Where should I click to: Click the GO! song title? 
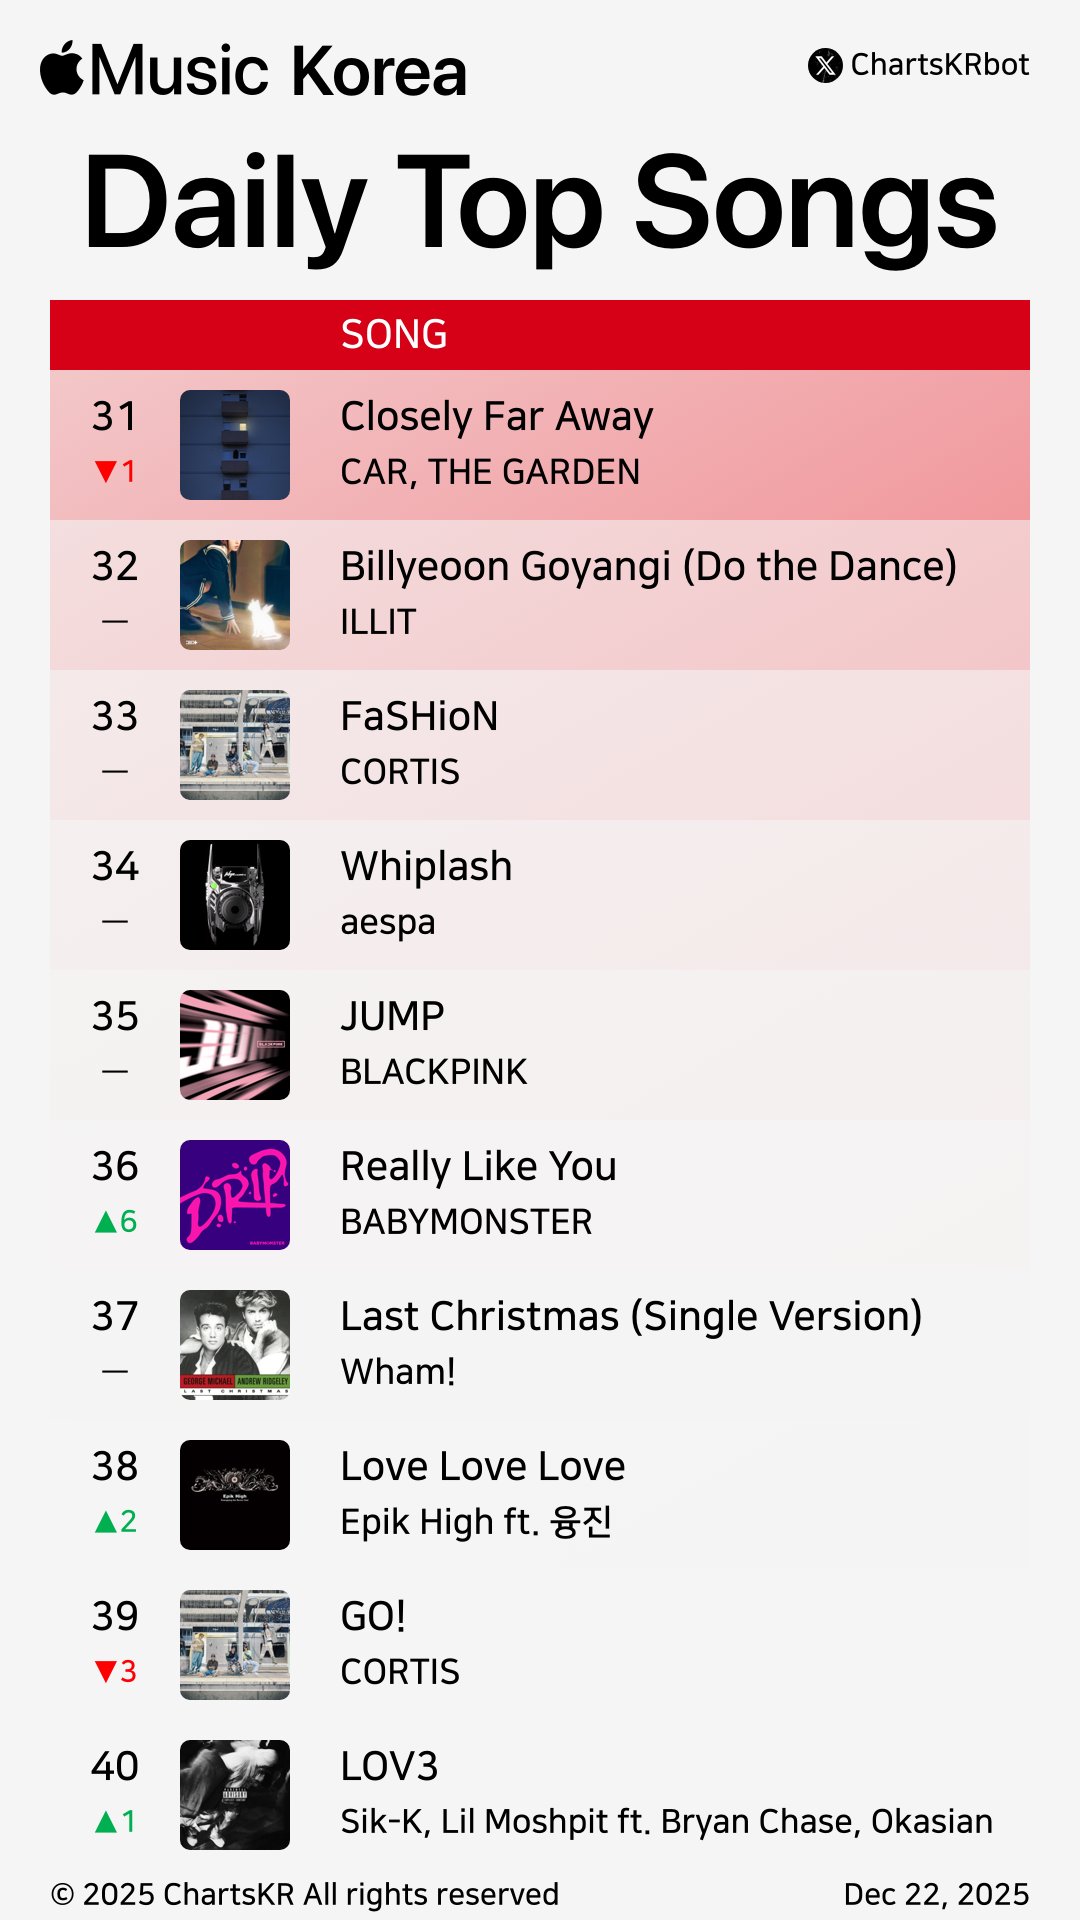coord(373,1617)
